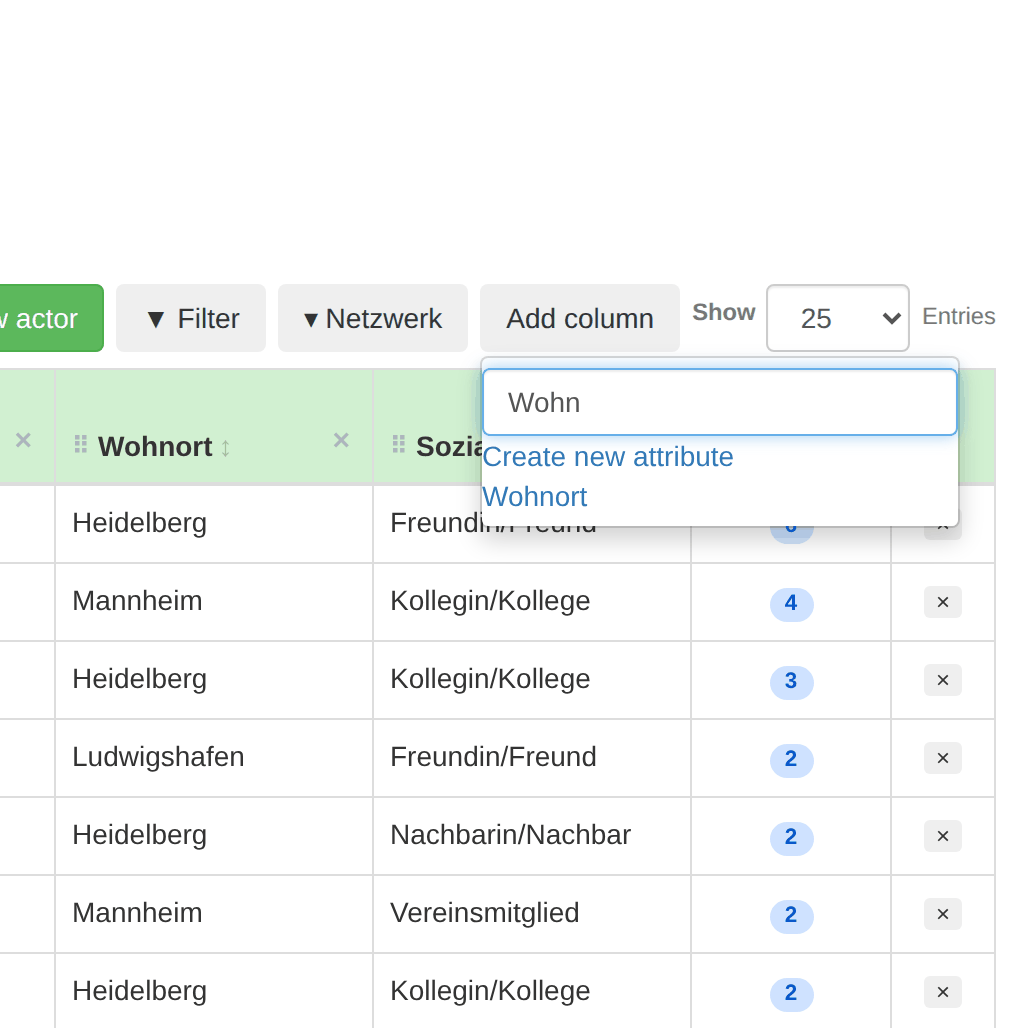Open the Filter dropdown
Screen dimensions: 1022x1028
[191, 318]
